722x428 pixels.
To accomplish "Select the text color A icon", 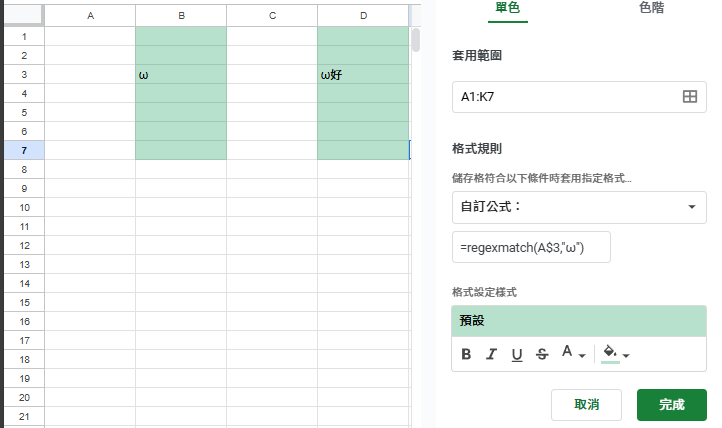I will [x=567, y=352].
